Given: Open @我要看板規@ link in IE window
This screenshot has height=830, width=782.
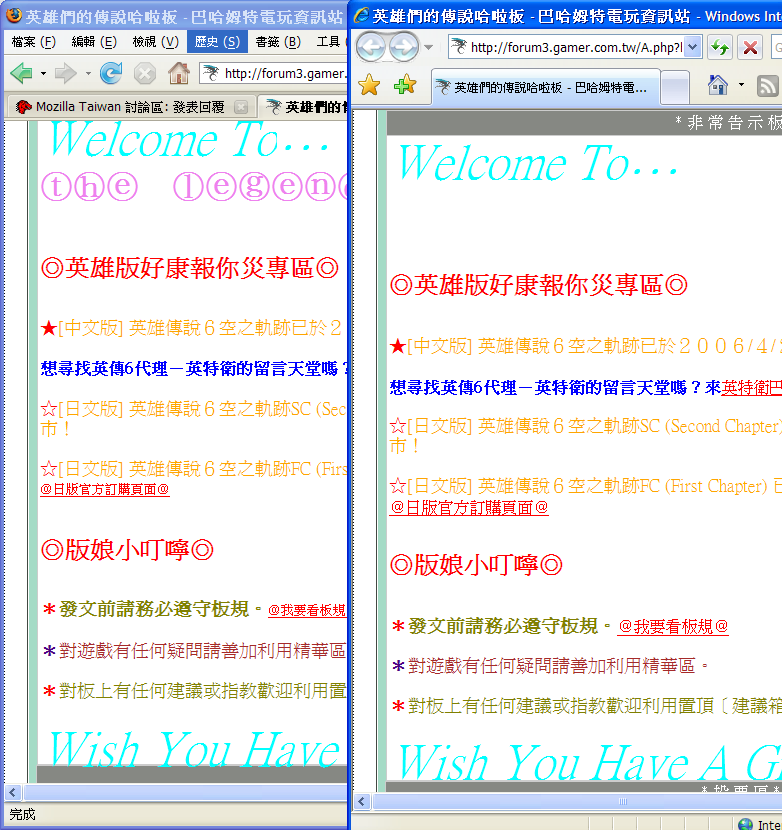Looking at the screenshot, I should 673,626.
